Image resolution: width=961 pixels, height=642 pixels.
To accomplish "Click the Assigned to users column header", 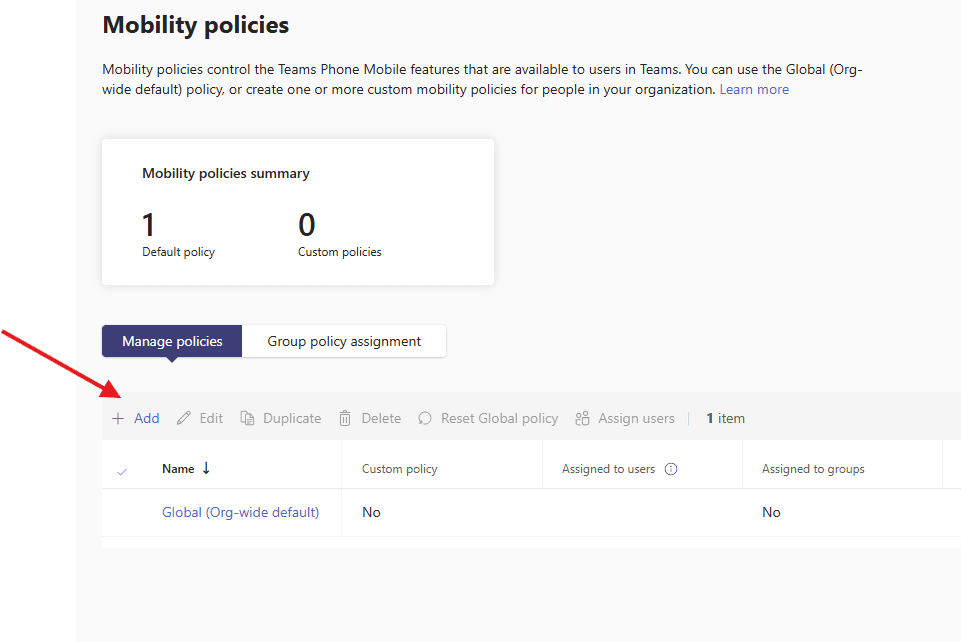I will click(608, 469).
